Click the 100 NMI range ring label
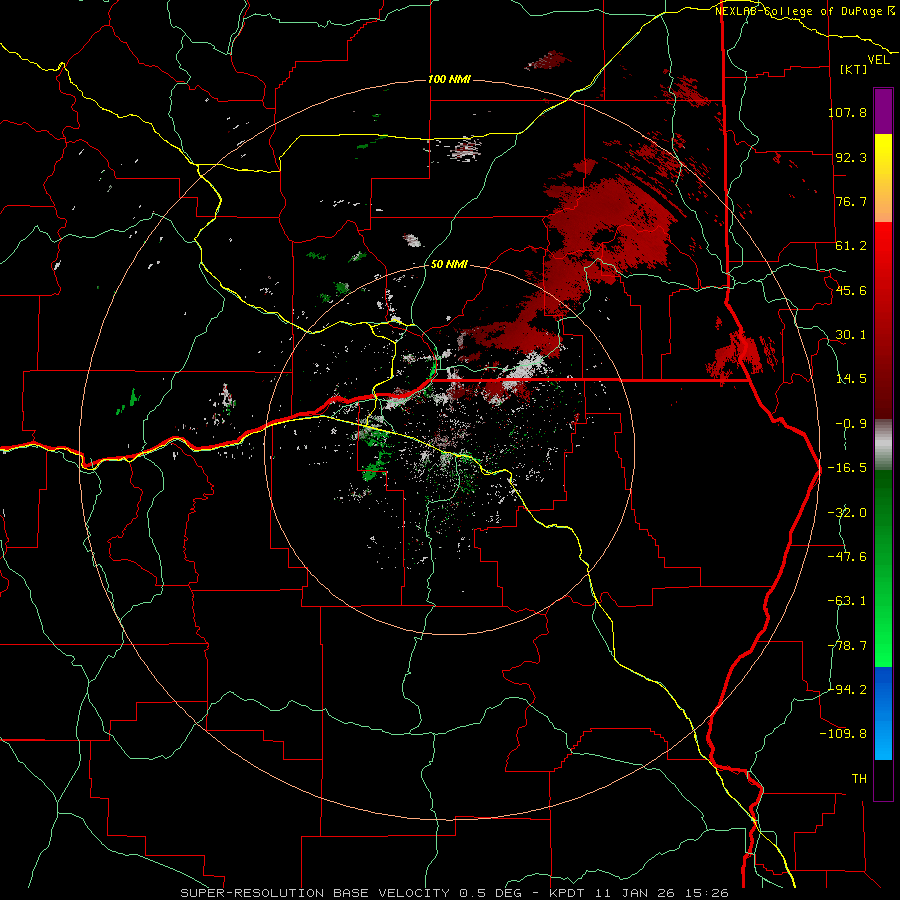This screenshot has width=900, height=900. tap(449, 79)
